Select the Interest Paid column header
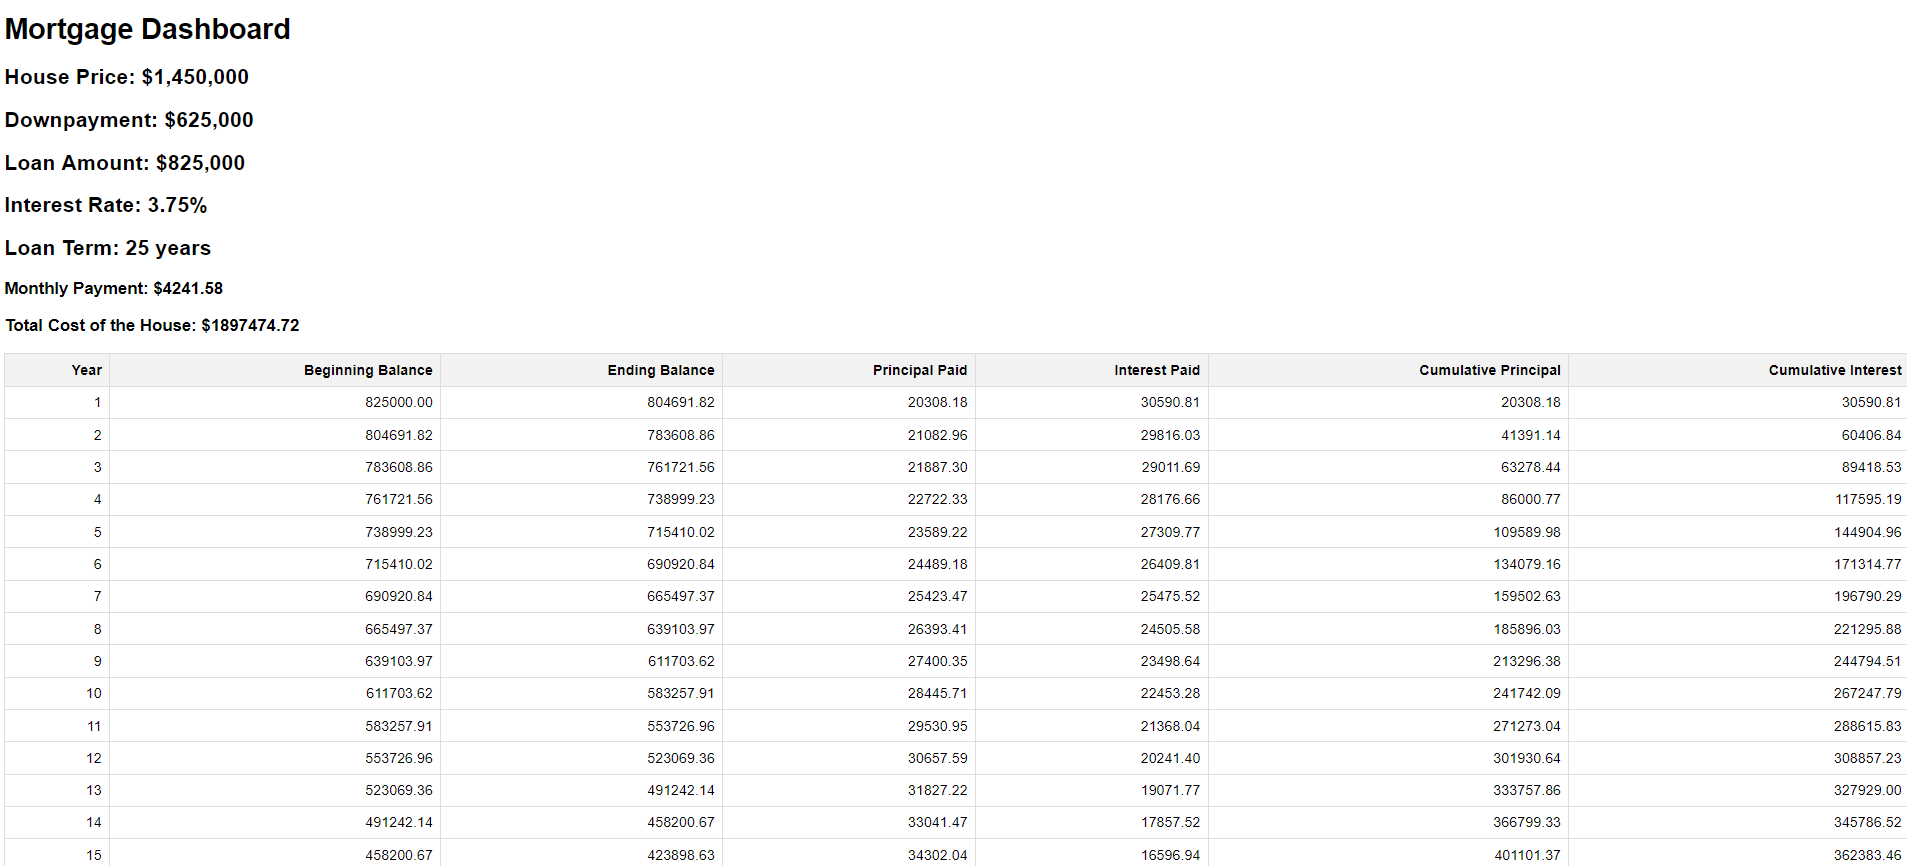 [x=1156, y=370]
